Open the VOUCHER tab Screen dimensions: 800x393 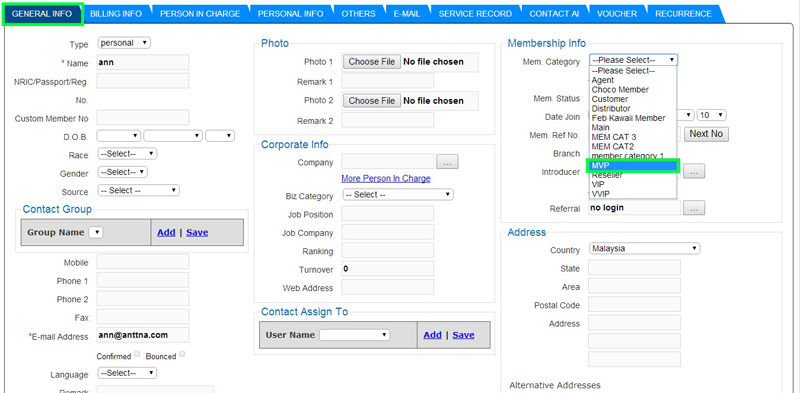pyautogui.click(x=617, y=14)
